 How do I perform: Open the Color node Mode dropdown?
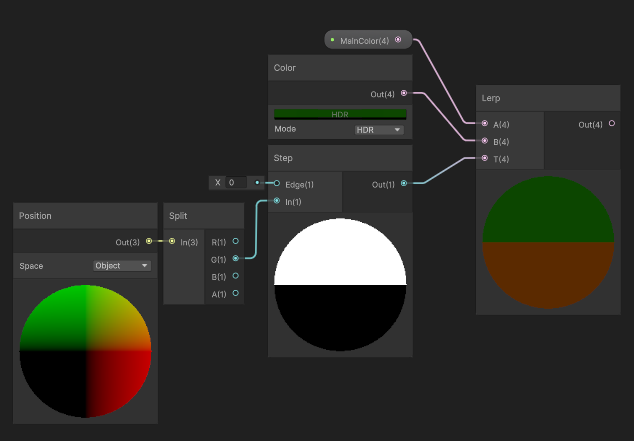point(379,130)
